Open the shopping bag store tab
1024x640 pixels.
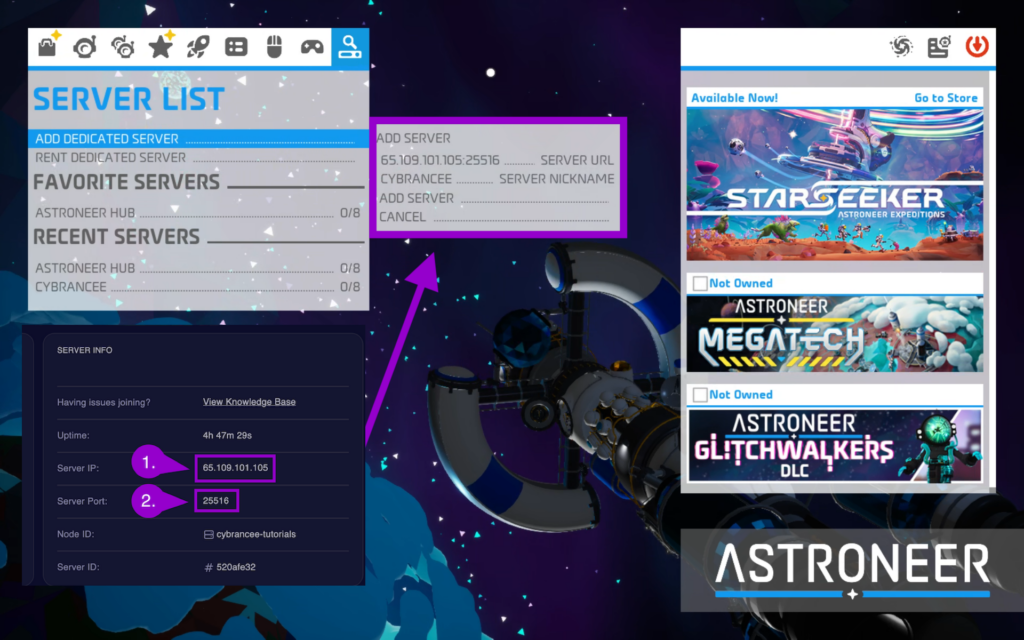pyautogui.click(x=48, y=46)
